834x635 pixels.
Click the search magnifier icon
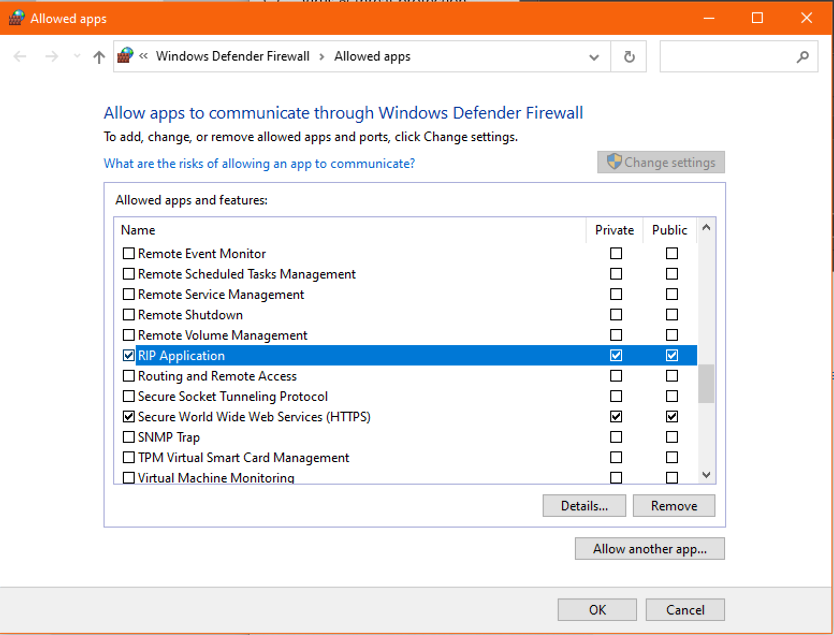click(803, 56)
